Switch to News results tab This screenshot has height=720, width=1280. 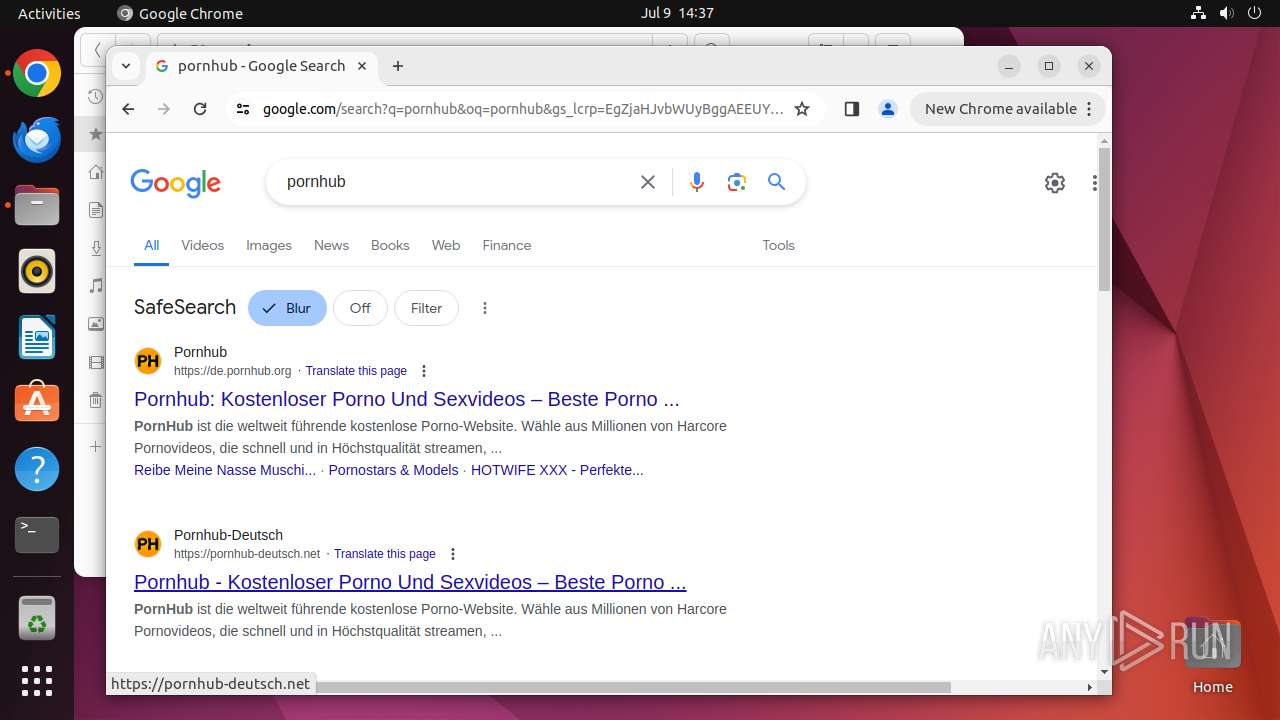[331, 245]
